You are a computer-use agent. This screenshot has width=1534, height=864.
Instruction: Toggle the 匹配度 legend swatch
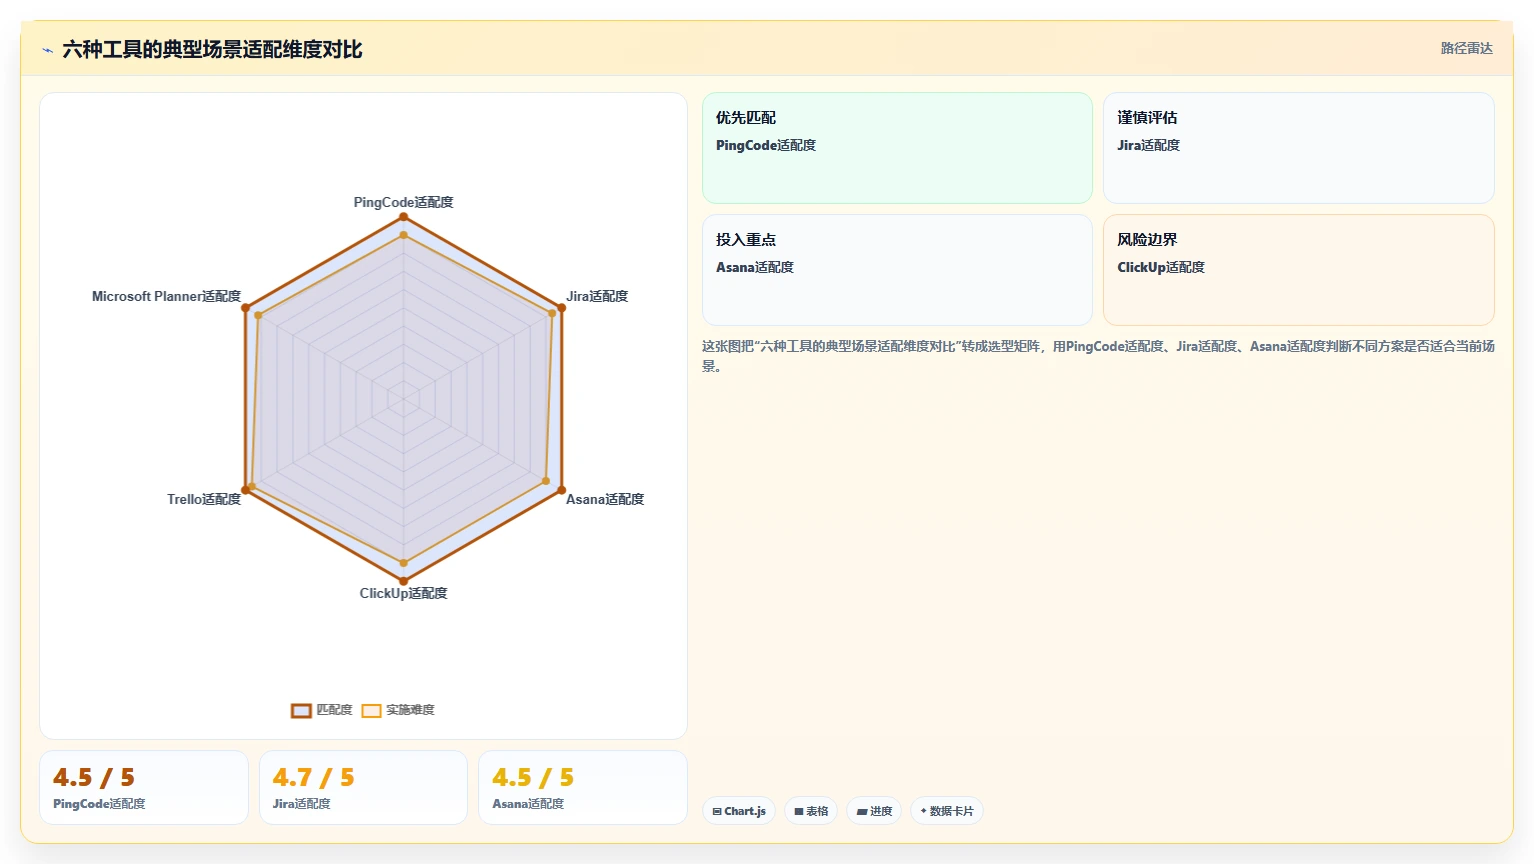pos(301,710)
